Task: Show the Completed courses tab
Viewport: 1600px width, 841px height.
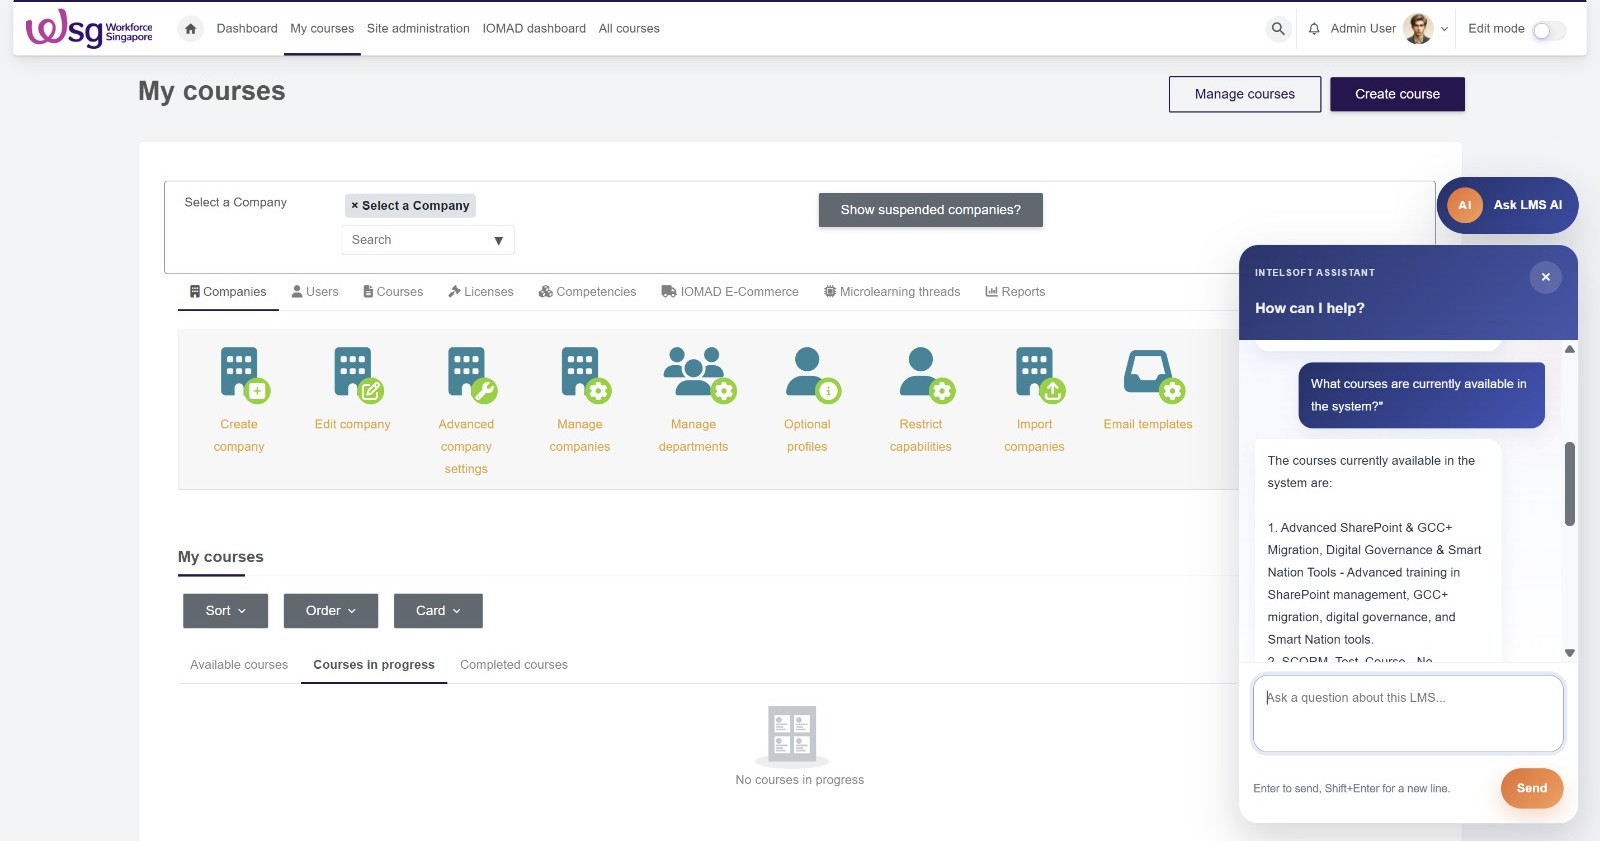Action: [x=514, y=665]
